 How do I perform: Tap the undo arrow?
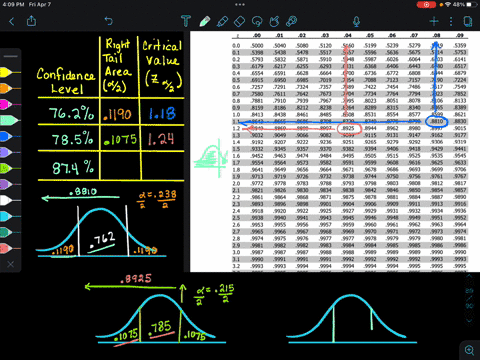pyautogui.click(x=109, y=21)
